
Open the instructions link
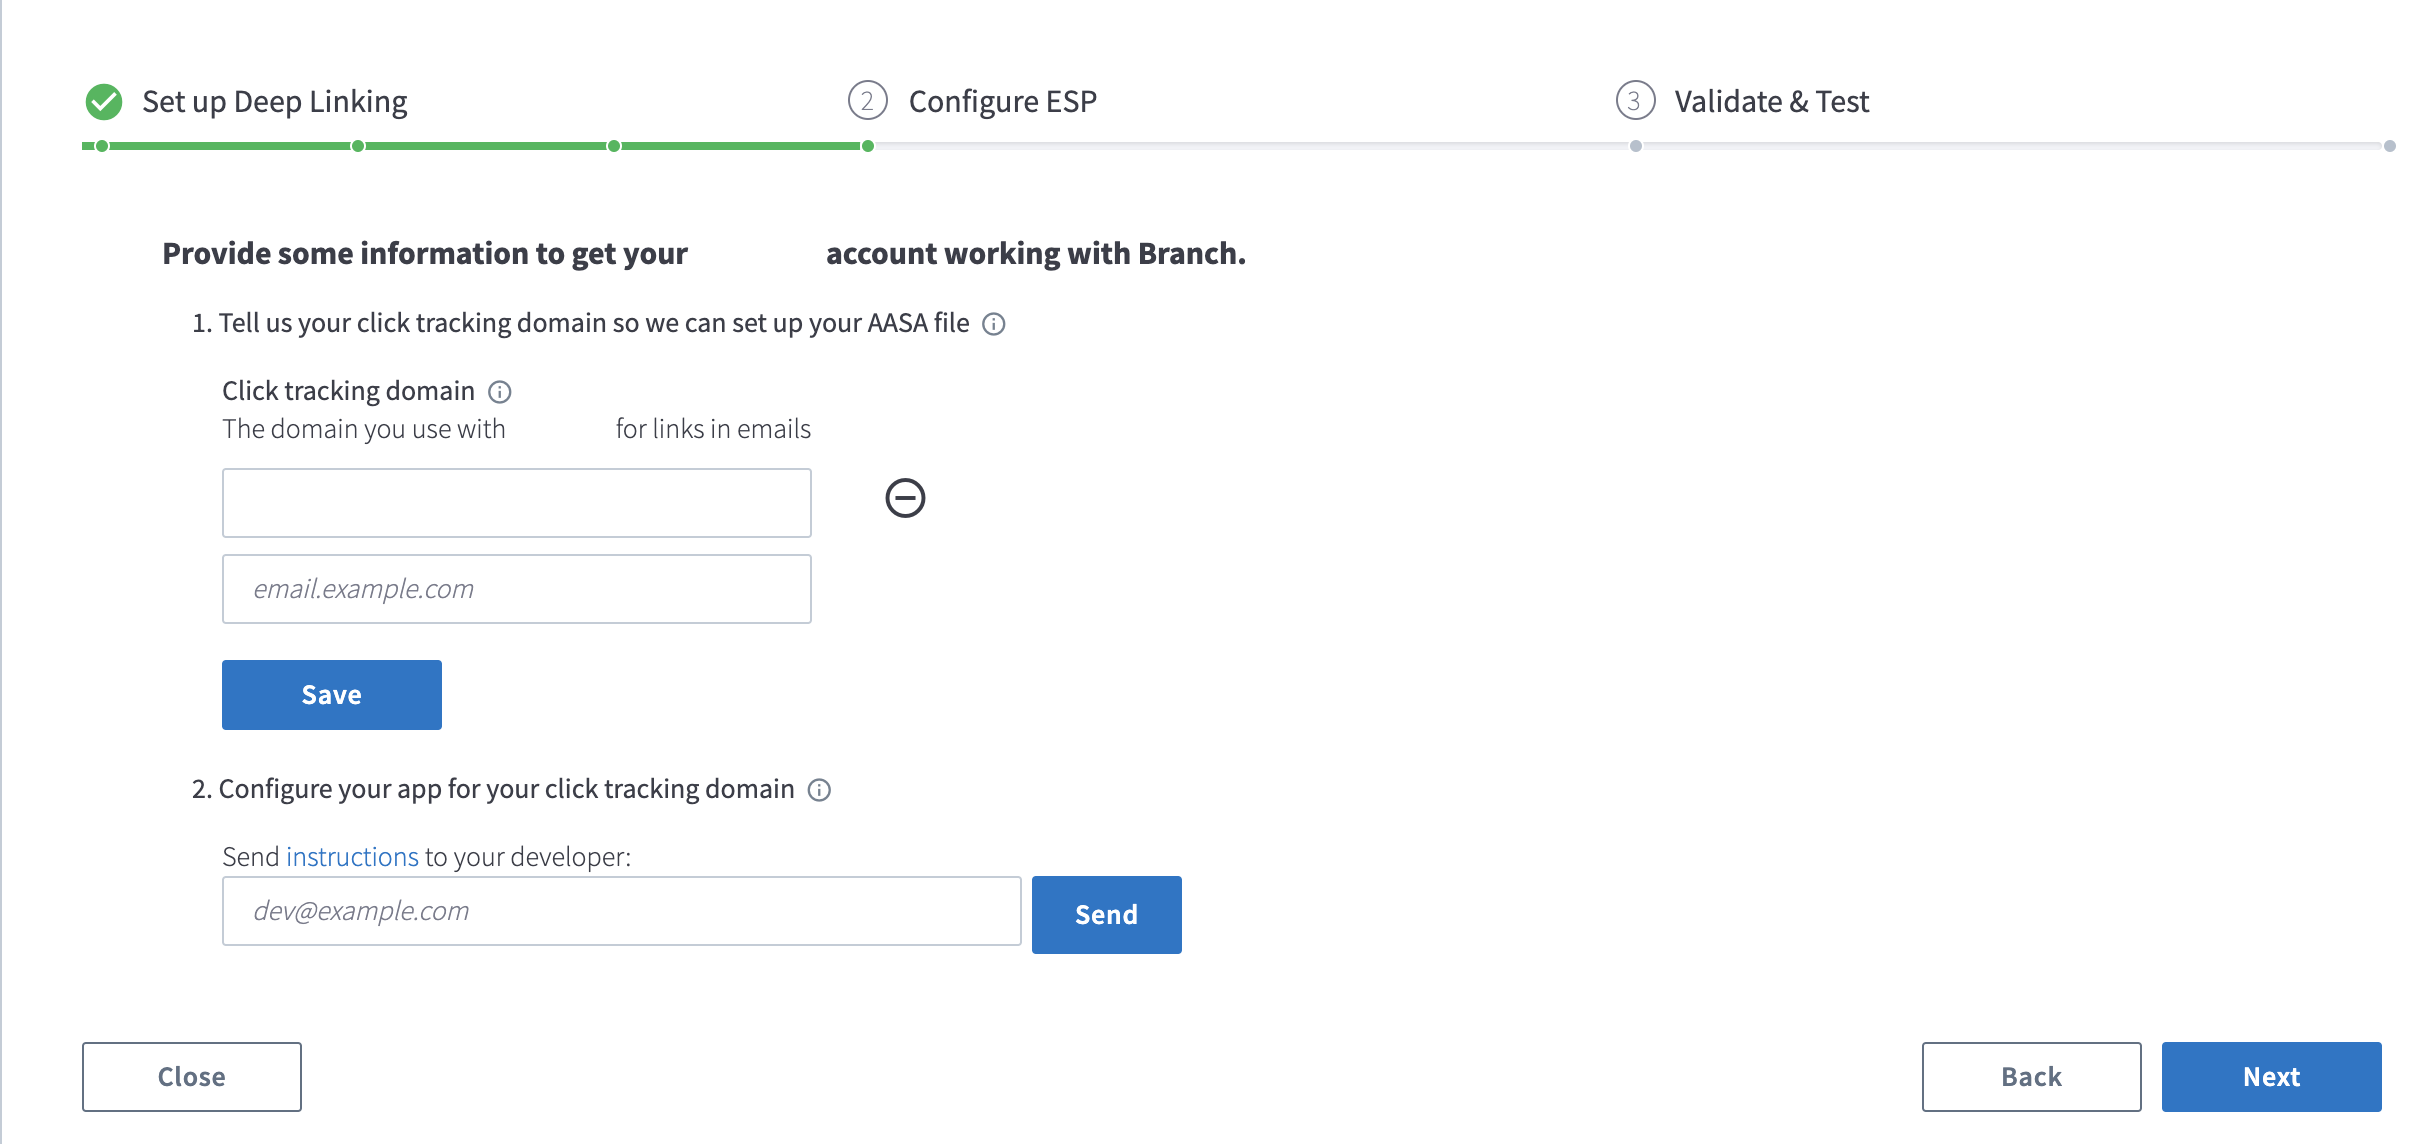352,857
